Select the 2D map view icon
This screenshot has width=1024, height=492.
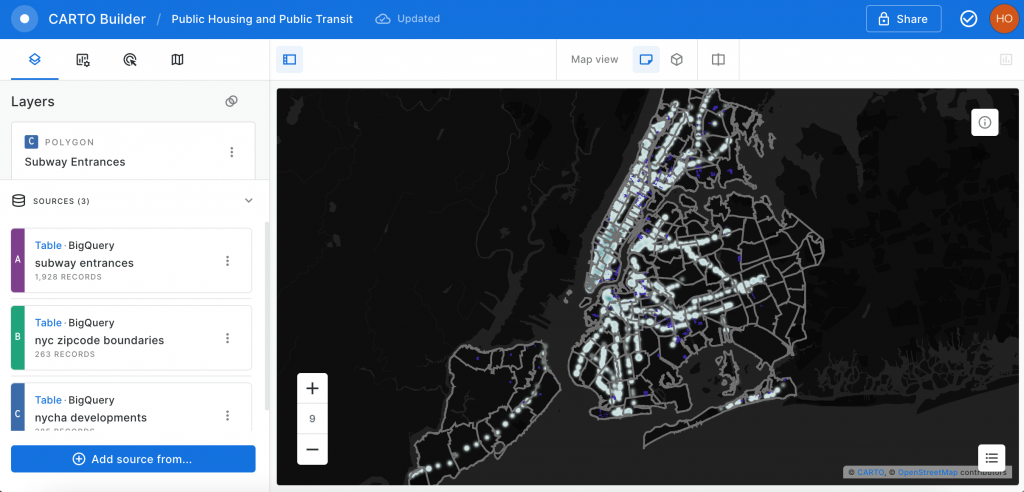[x=646, y=59]
